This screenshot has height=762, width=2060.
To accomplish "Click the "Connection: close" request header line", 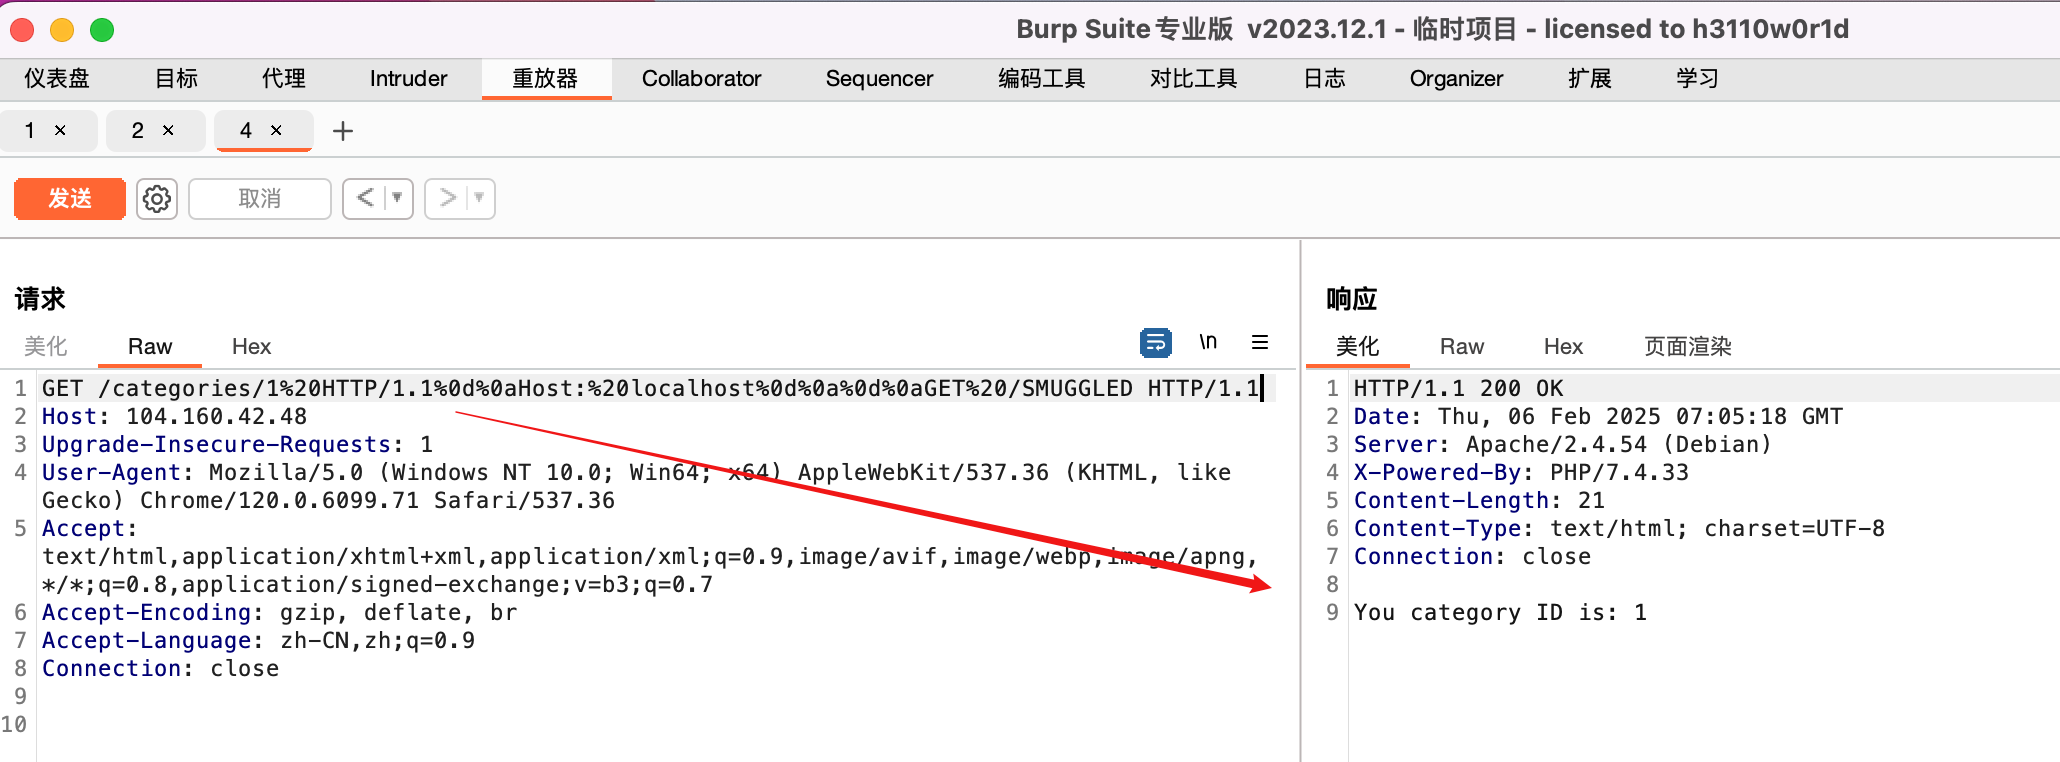I will [x=160, y=668].
